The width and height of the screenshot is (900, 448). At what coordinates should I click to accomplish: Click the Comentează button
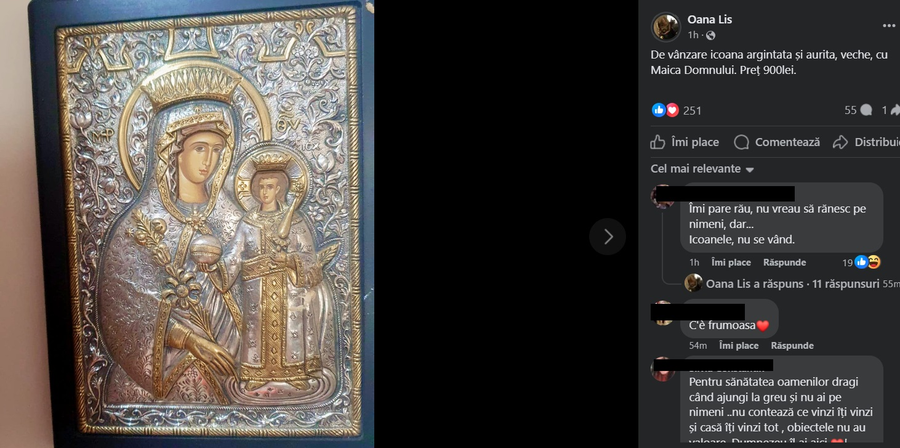pos(777,142)
